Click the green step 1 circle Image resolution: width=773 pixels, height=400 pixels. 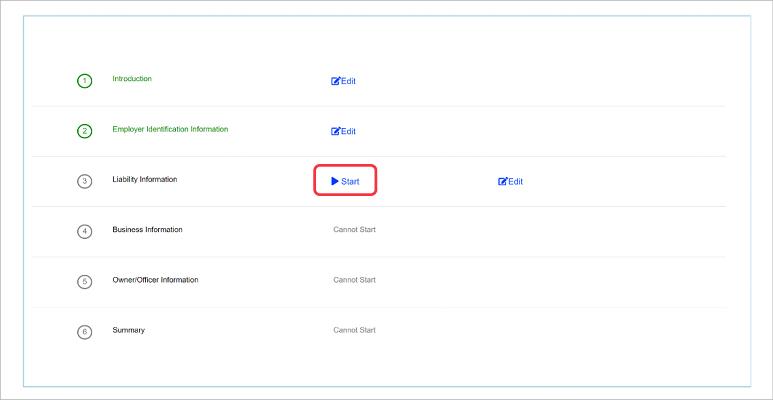tap(85, 81)
